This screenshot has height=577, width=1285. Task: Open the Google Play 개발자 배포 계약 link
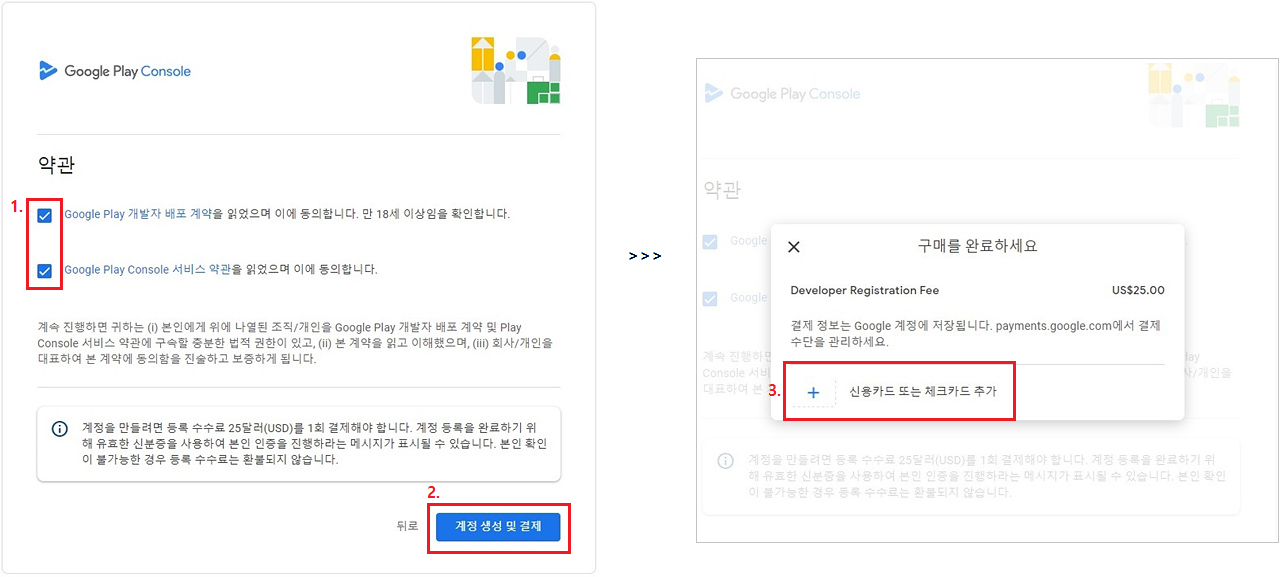[x=138, y=214]
